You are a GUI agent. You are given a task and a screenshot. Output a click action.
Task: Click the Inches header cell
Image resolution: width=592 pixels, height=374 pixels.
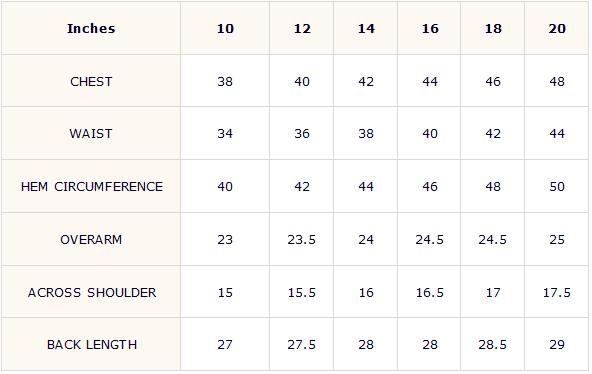pos(91,28)
